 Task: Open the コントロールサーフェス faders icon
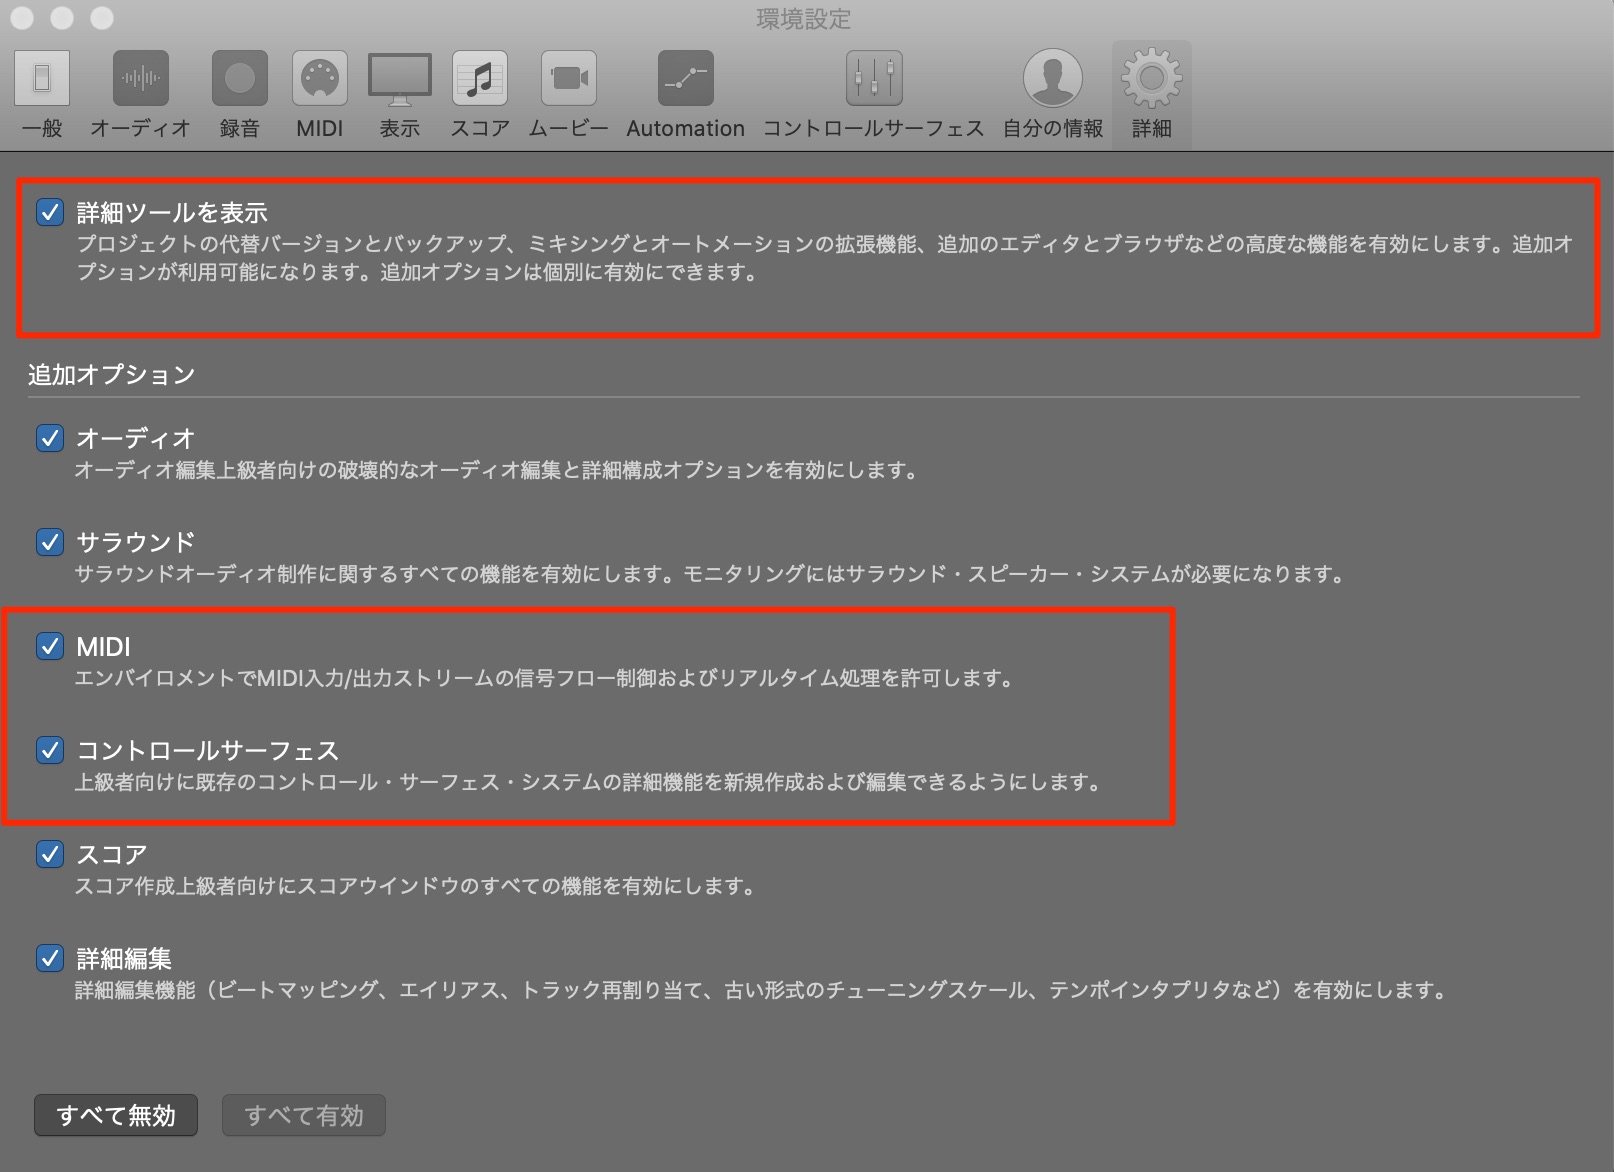tap(874, 78)
